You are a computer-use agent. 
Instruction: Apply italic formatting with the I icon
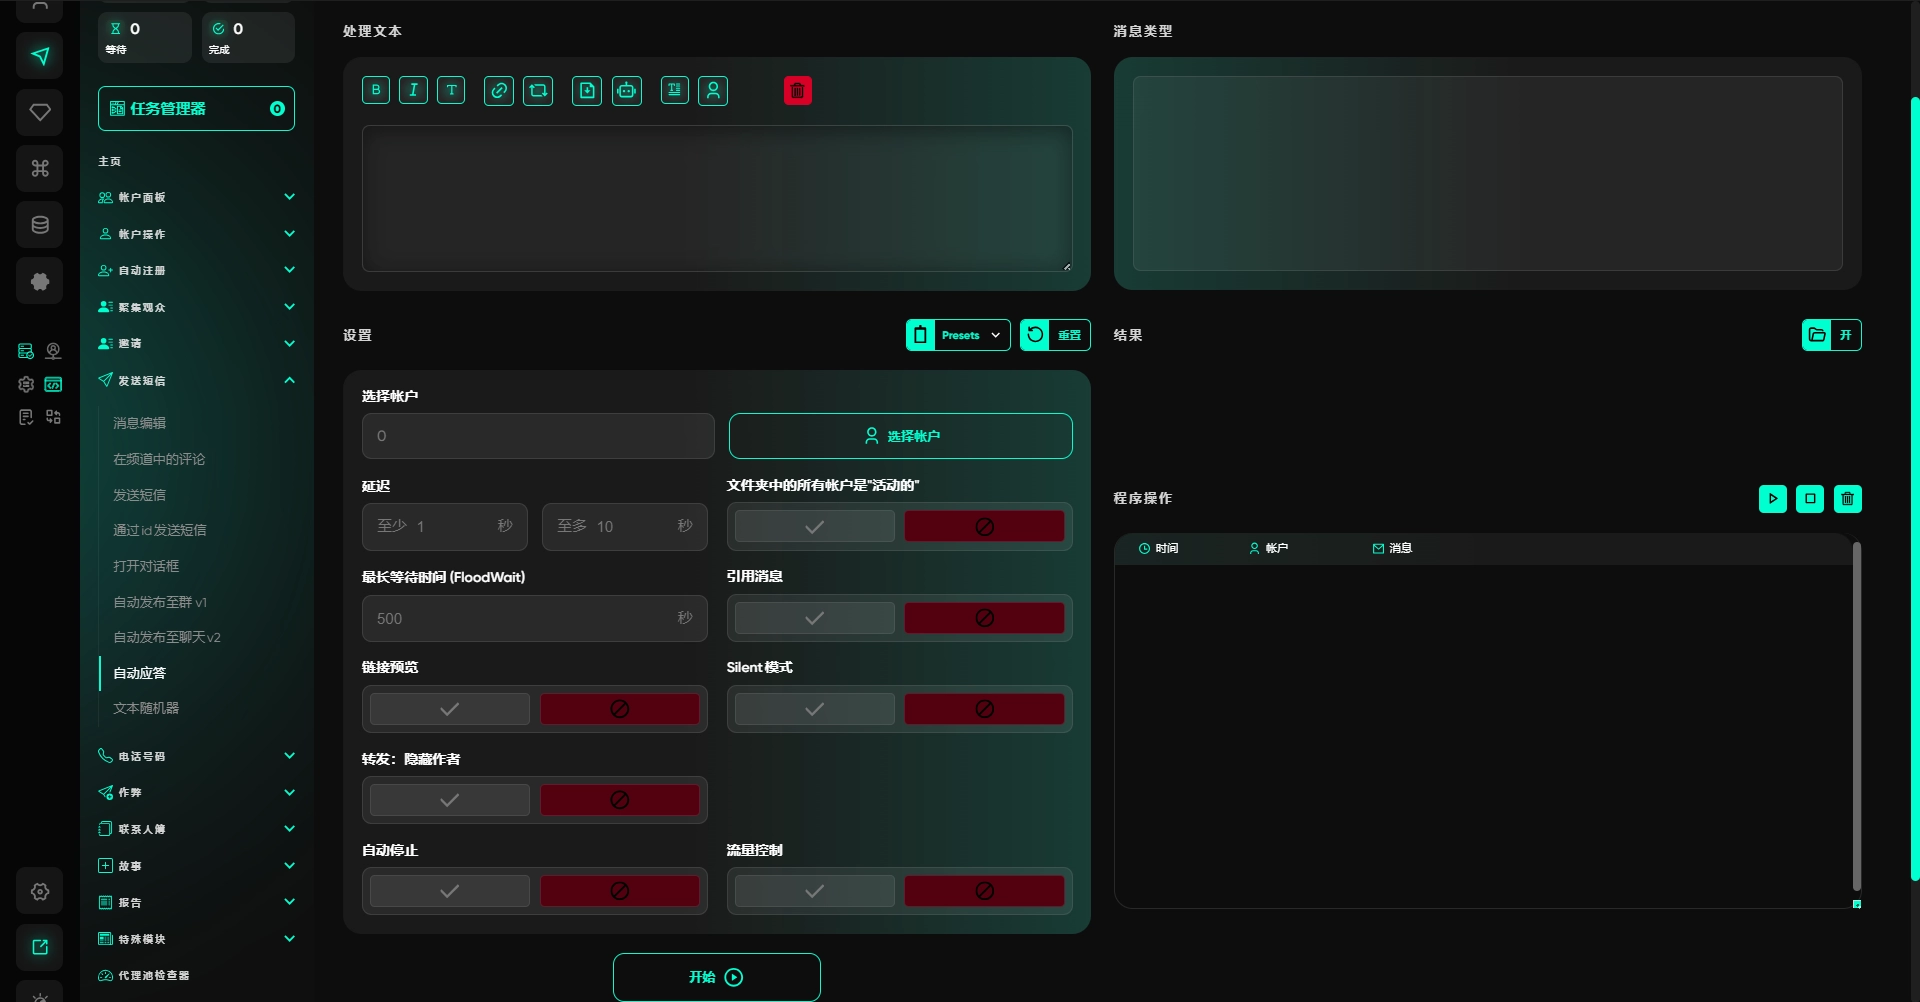(x=413, y=90)
